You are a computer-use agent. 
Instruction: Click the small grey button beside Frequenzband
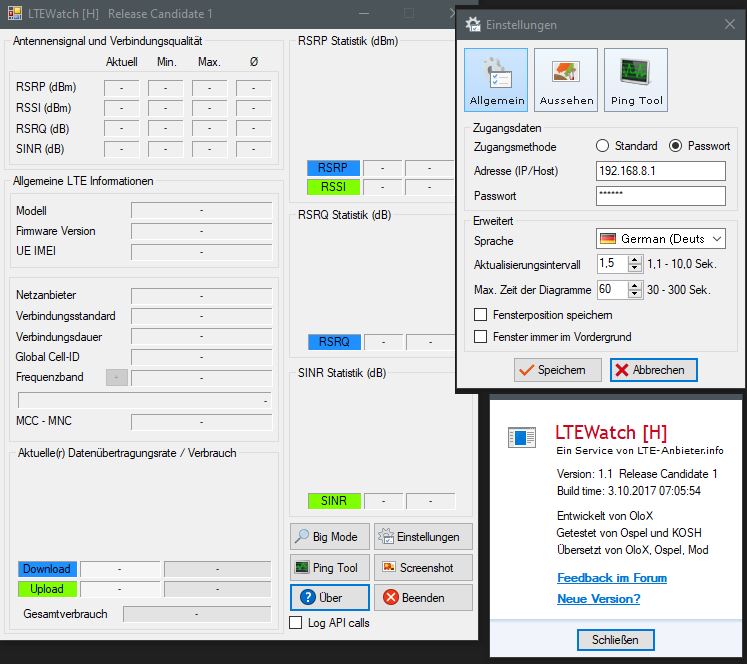(117, 377)
